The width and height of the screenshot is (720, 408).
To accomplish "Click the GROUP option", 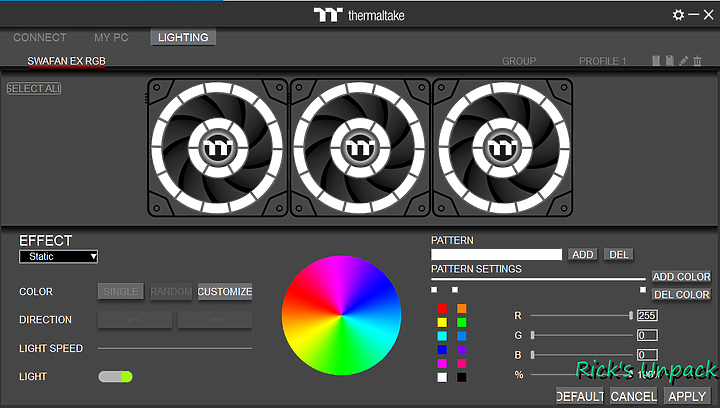I will (519, 61).
